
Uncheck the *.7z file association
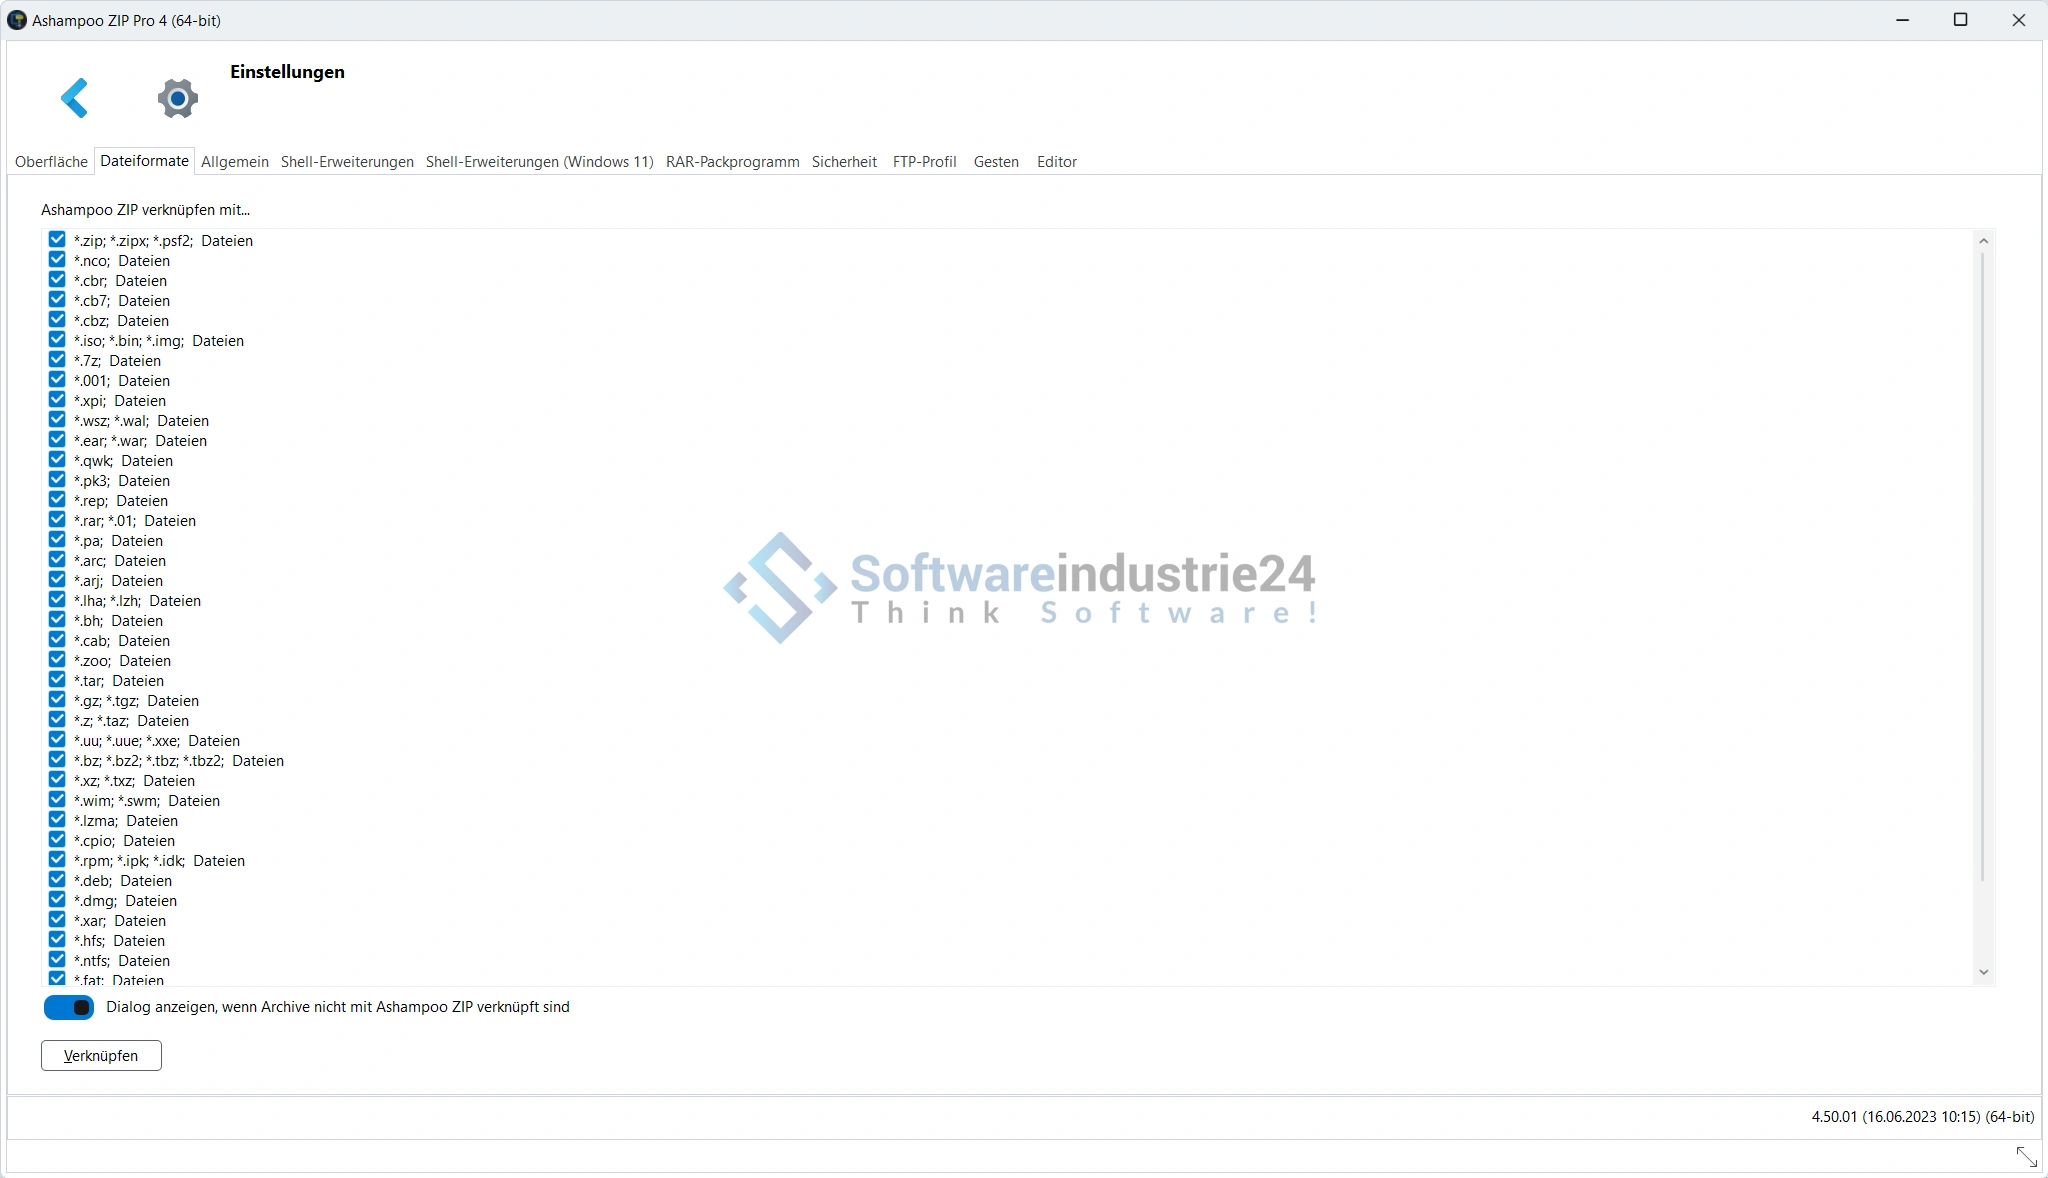[57, 360]
